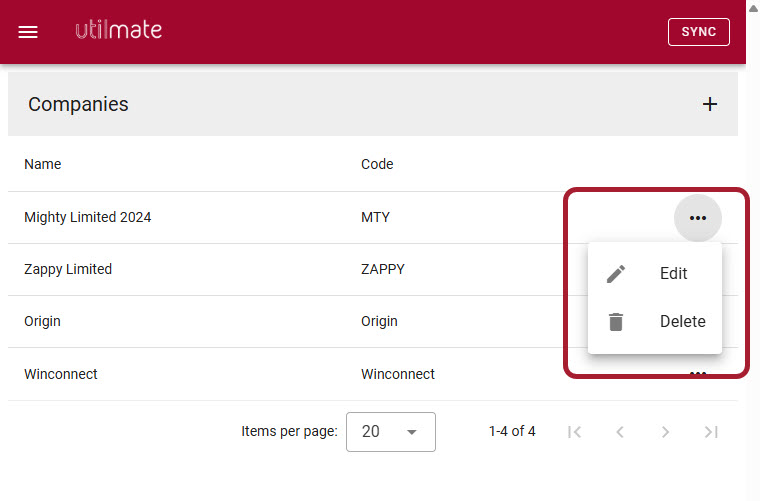Click the MTY code cell
Viewport: 760px width, 501px height.
pyautogui.click(x=375, y=217)
